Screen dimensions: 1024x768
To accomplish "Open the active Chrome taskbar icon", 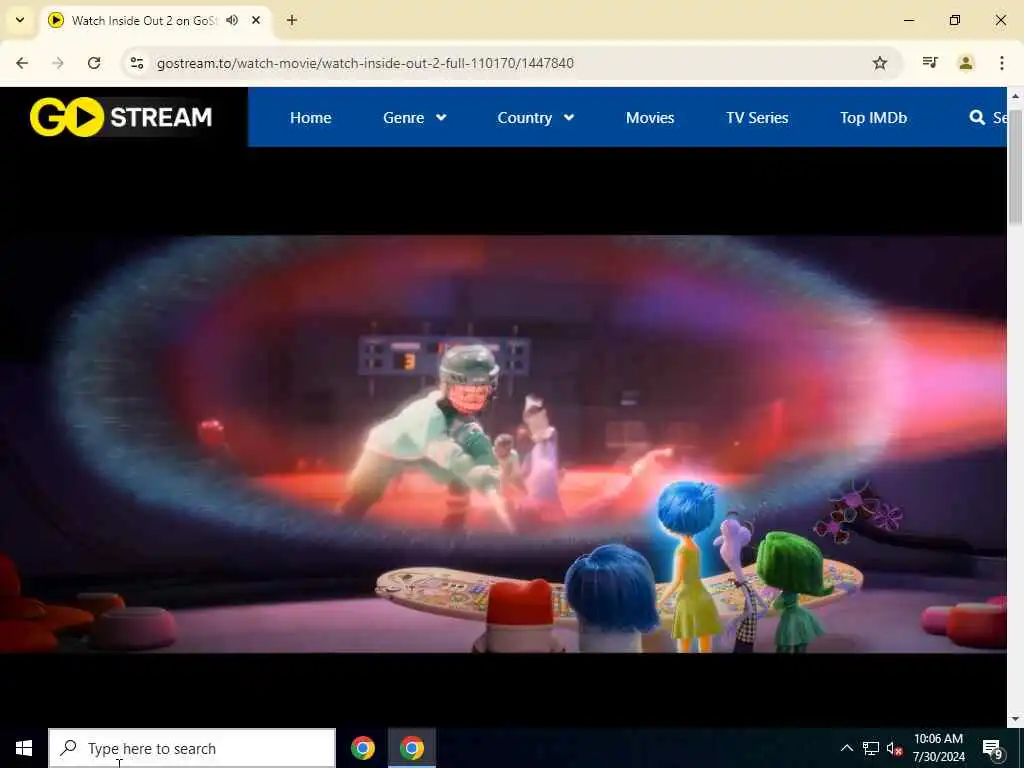I will pos(411,748).
